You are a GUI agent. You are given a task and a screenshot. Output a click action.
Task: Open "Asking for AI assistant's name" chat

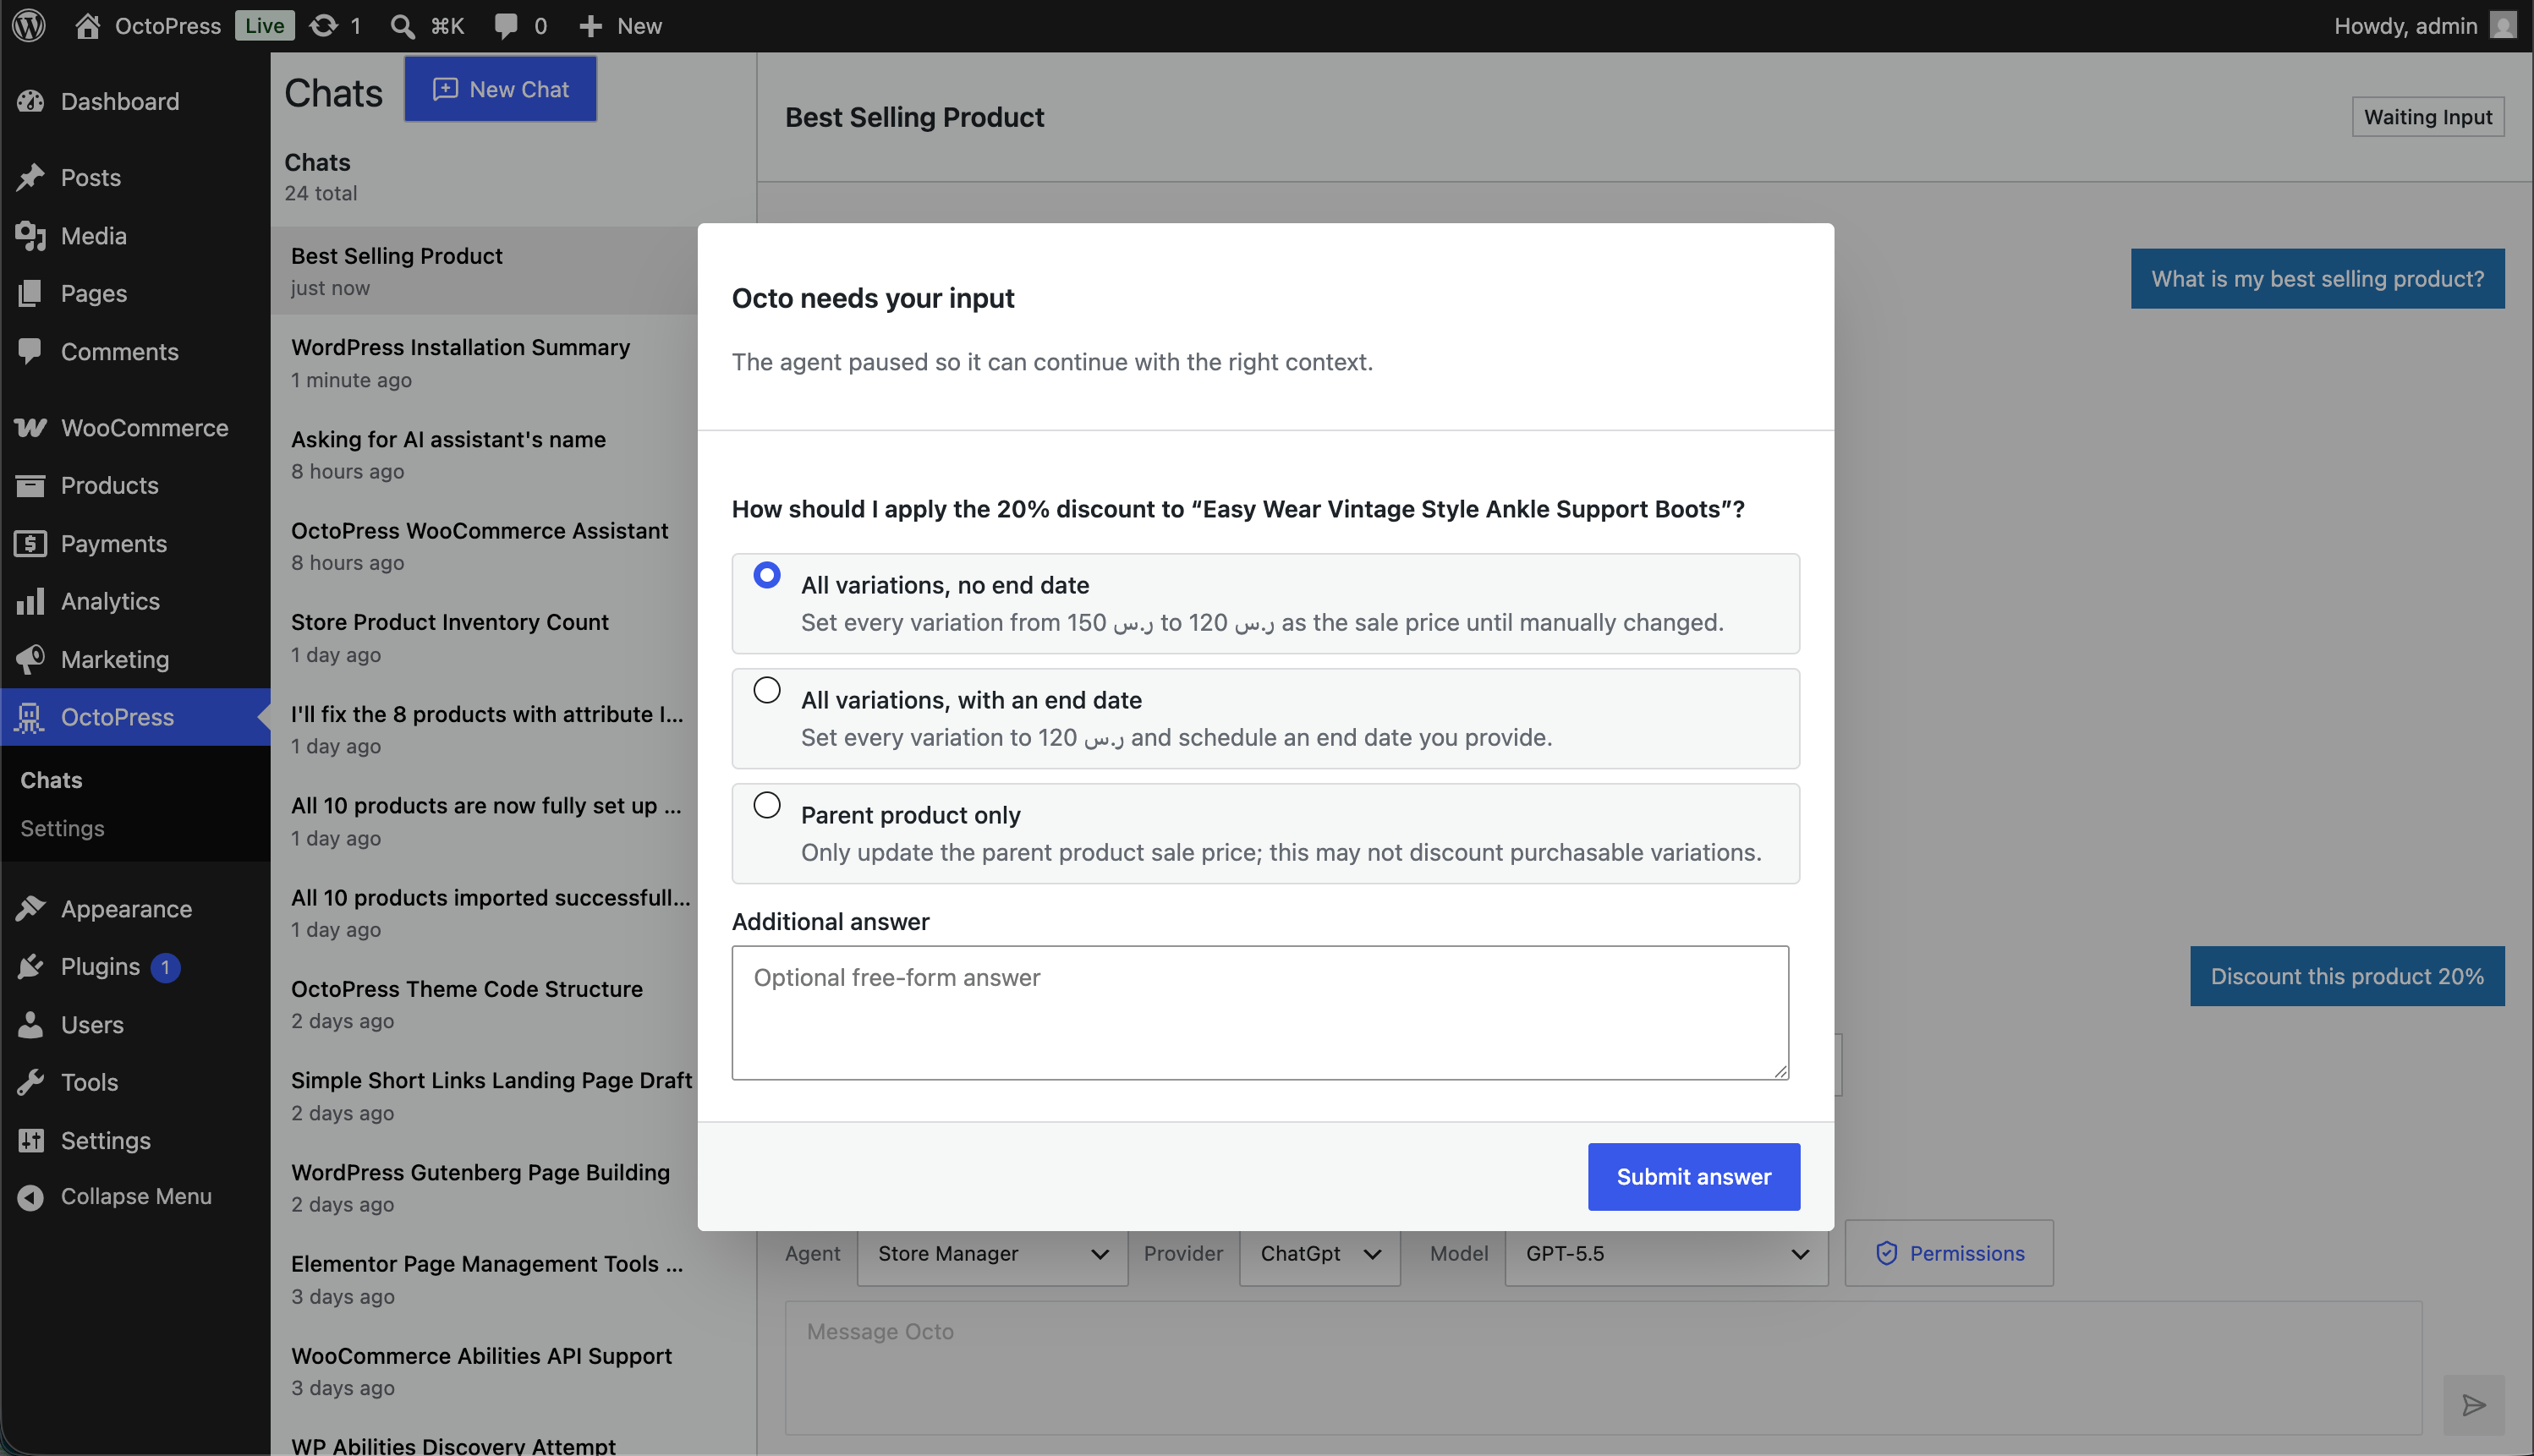tap(484, 454)
